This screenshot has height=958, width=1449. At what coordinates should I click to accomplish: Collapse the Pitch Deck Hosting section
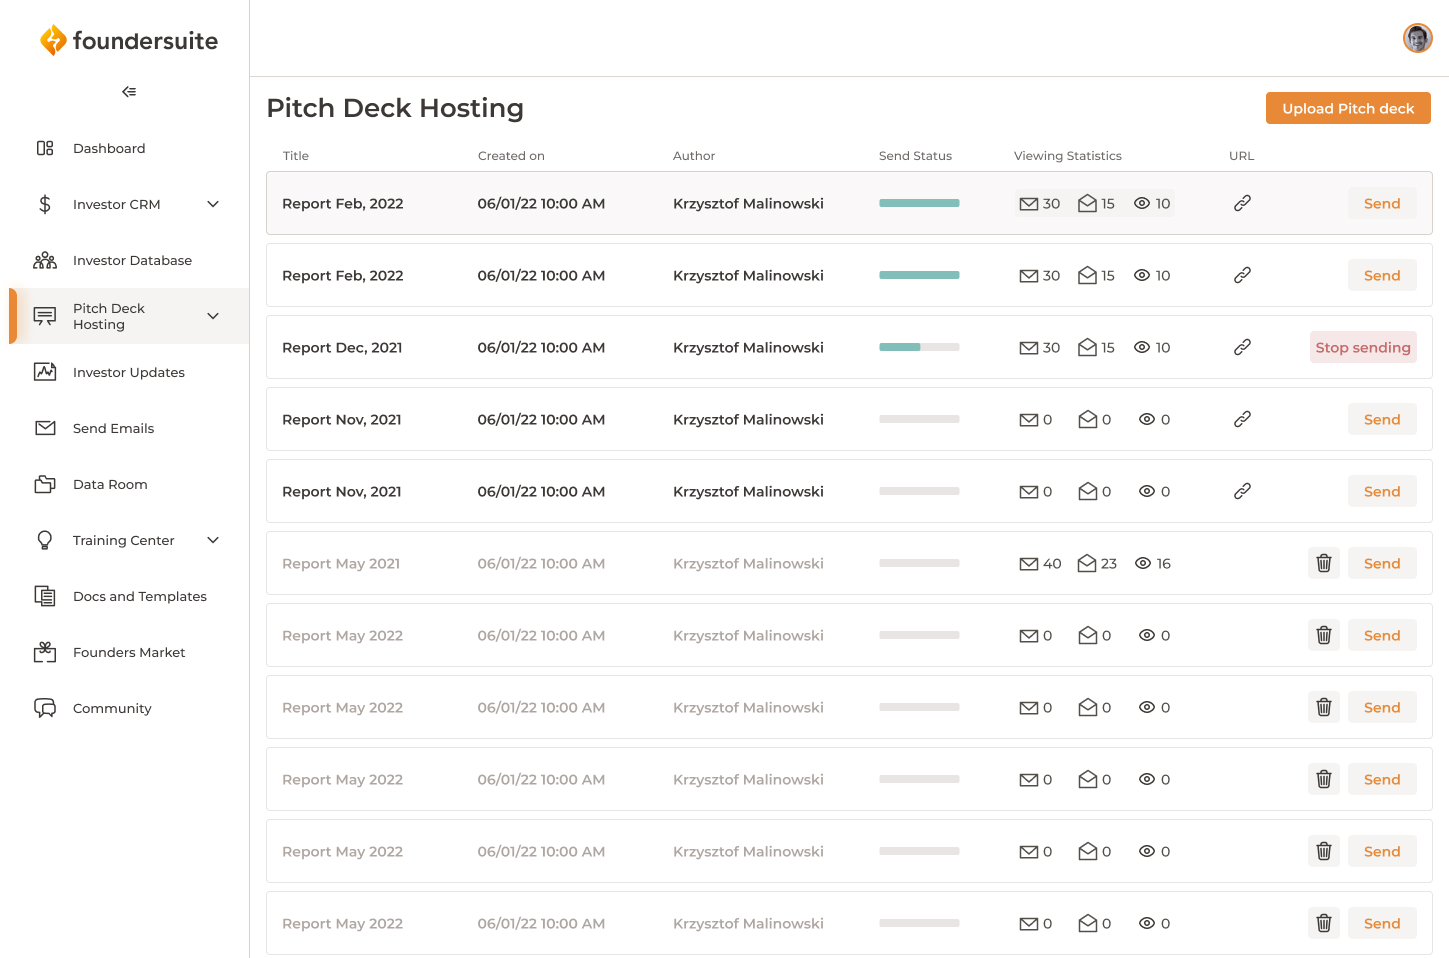(x=212, y=315)
